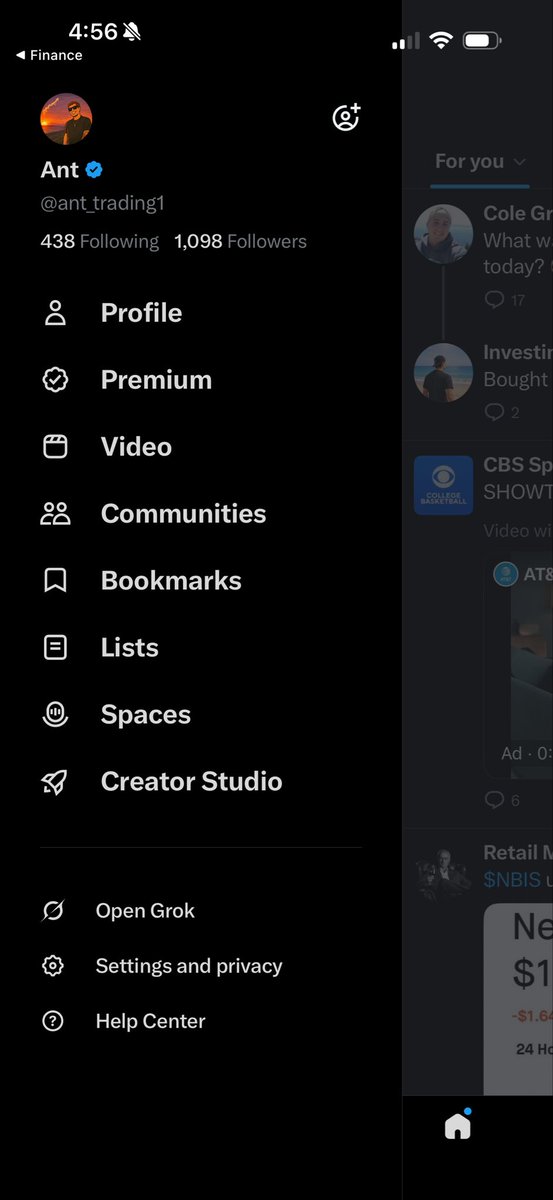Open the Profile menu item
553x1200 pixels.
click(x=141, y=313)
